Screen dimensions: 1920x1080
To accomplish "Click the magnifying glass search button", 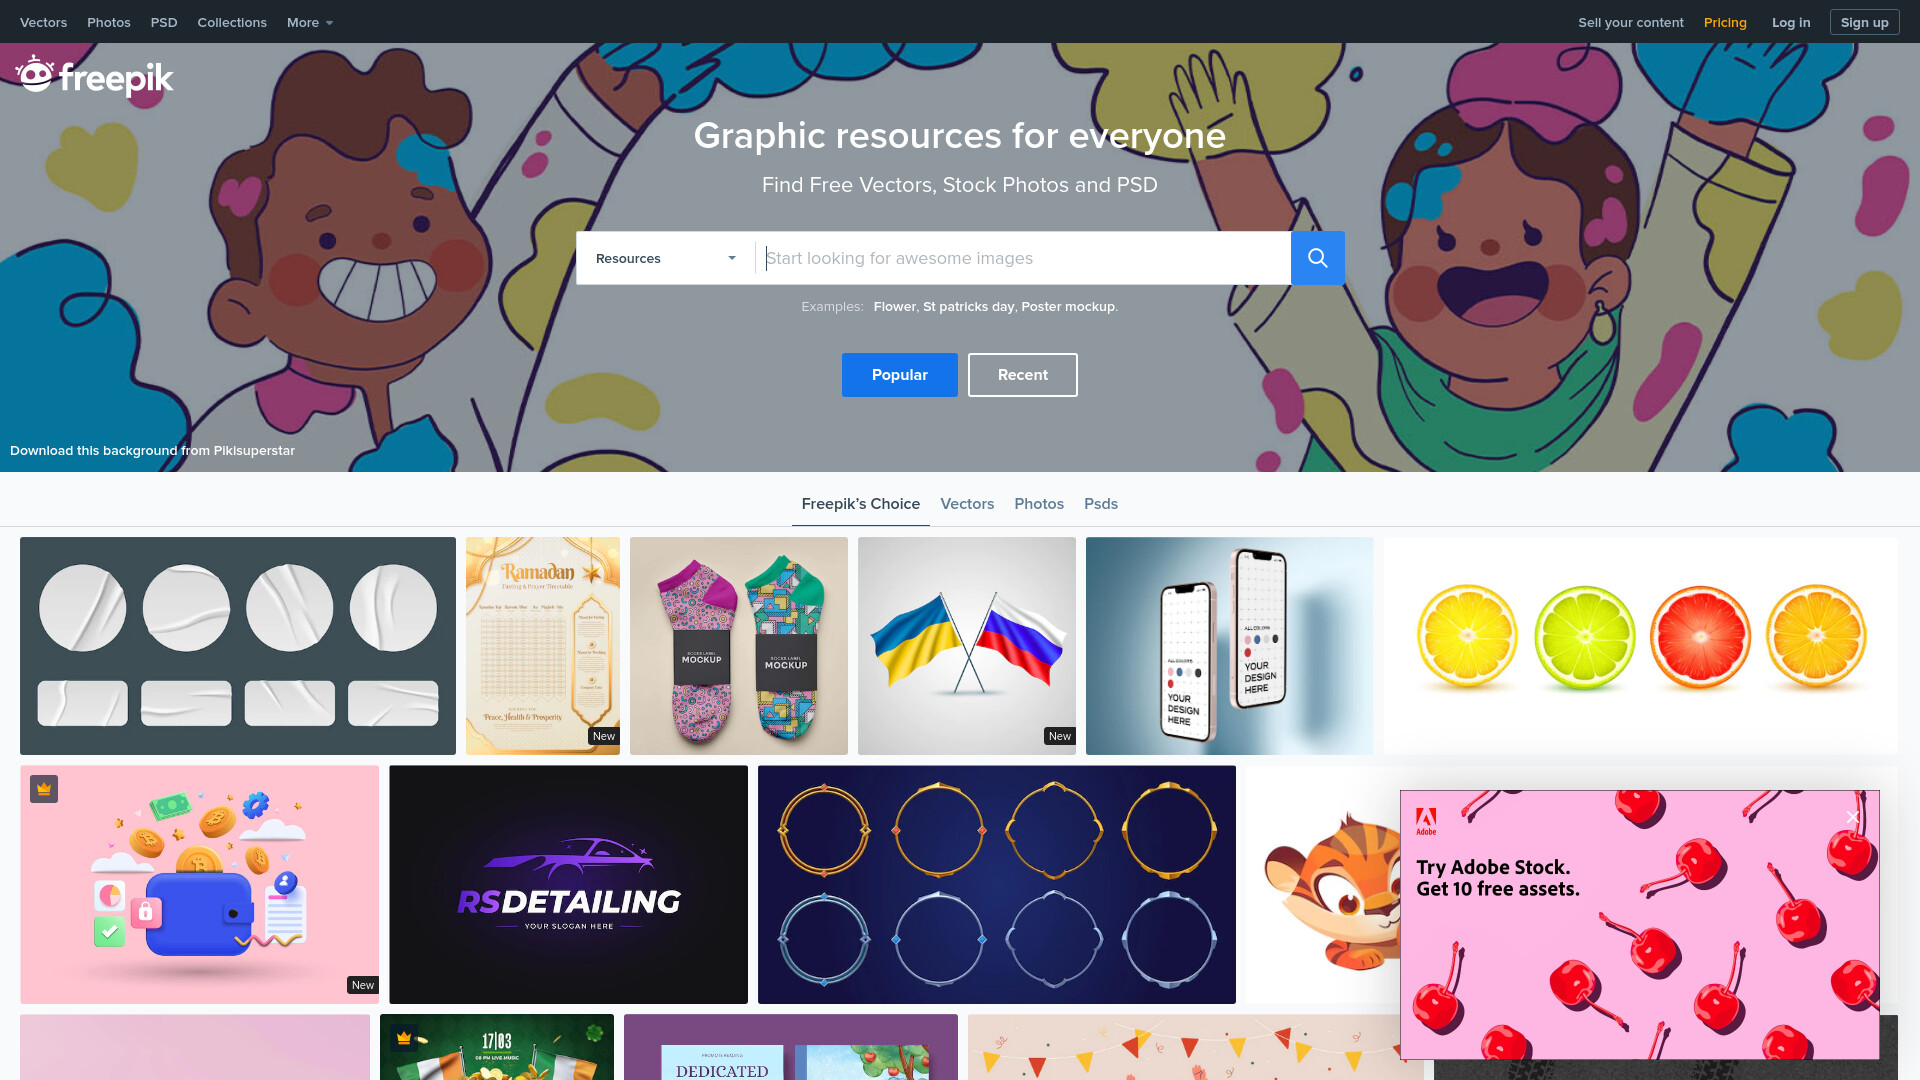I will pos(1317,258).
